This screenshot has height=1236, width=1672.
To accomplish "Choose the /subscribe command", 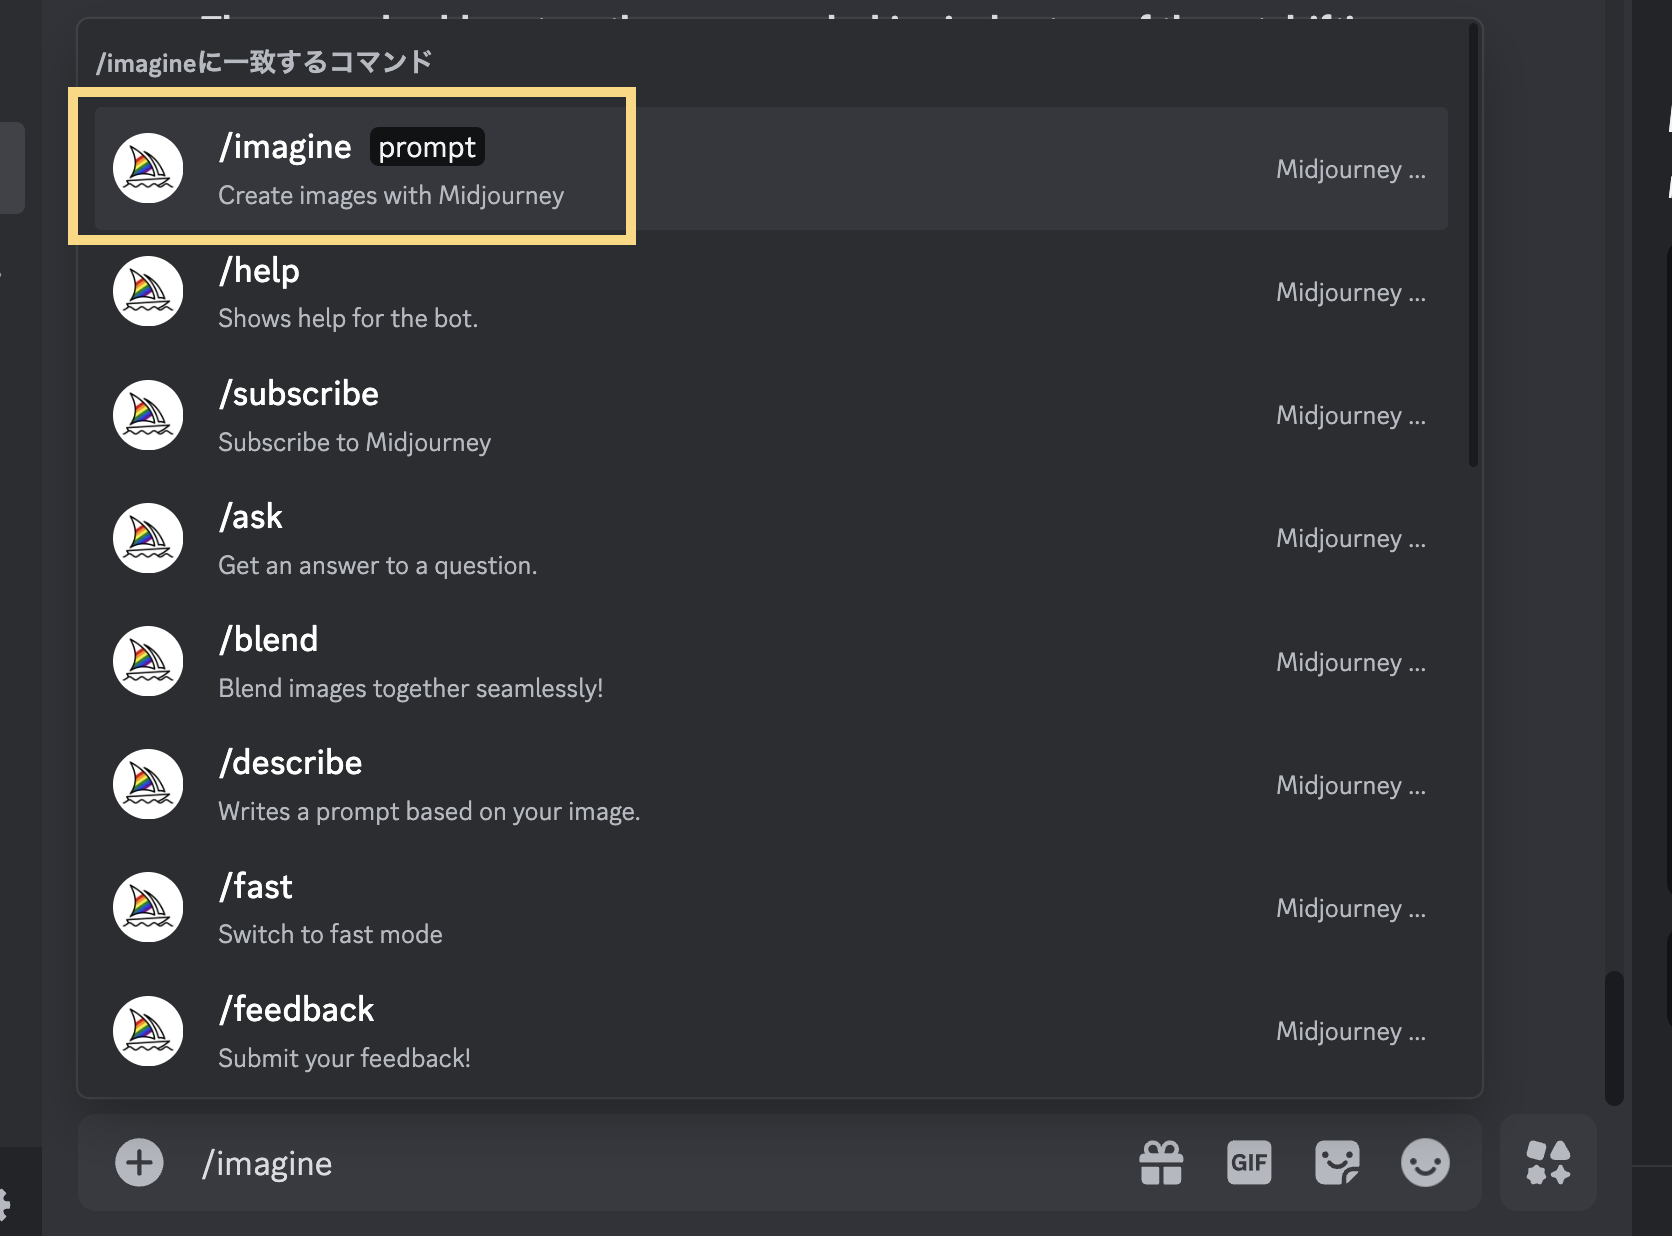I will click(299, 394).
